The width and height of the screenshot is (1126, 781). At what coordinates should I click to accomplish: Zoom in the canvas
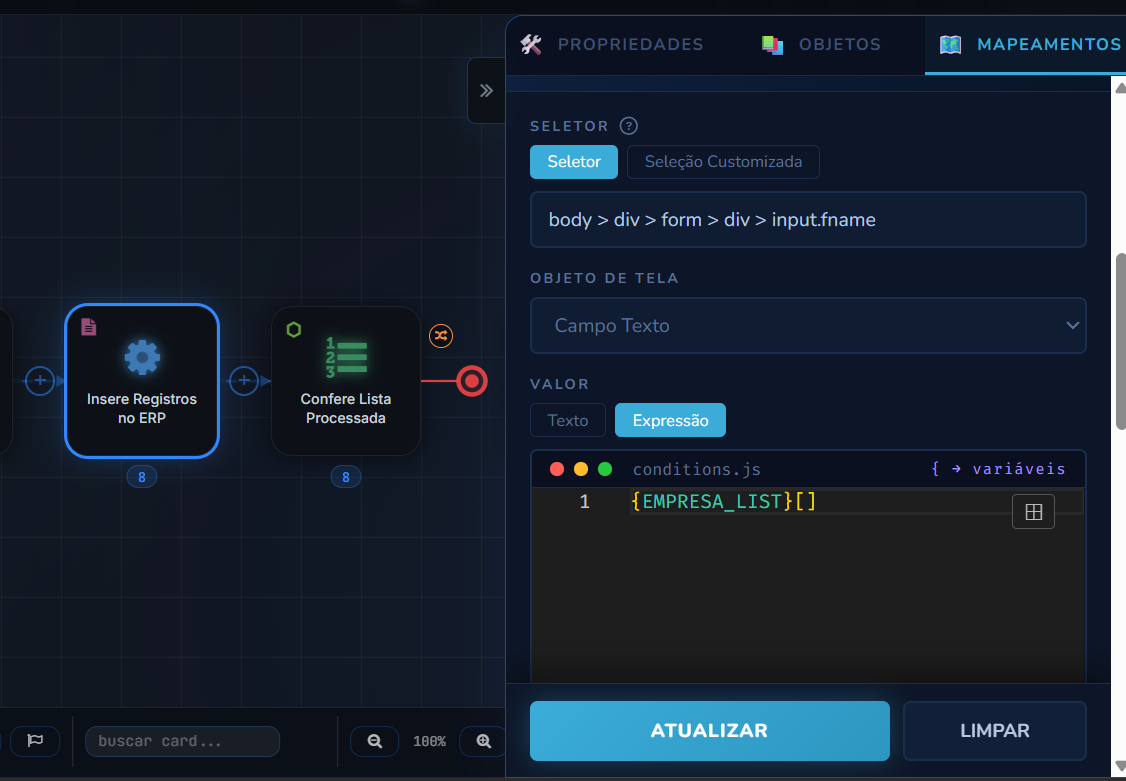click(483, 742)
